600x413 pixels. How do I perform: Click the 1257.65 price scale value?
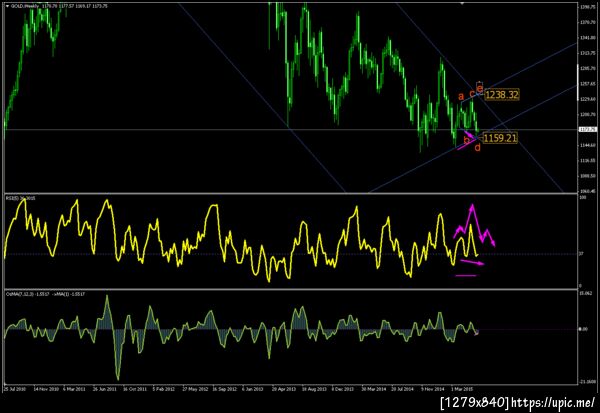coord(588,83)
